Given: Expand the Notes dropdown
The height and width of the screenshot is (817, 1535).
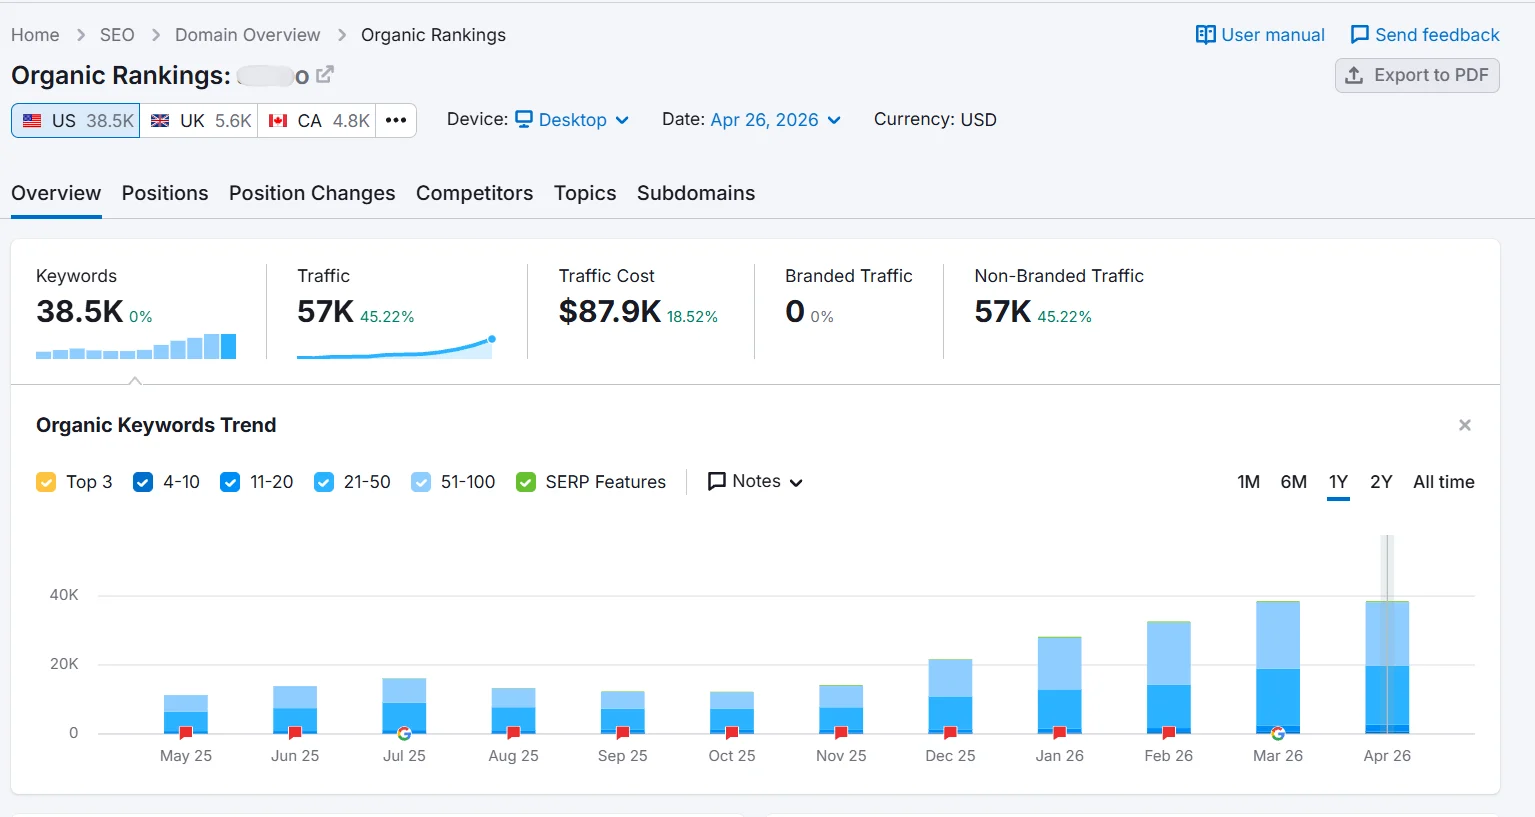Looking at the screenshot, I should click(x=755, y=482).
